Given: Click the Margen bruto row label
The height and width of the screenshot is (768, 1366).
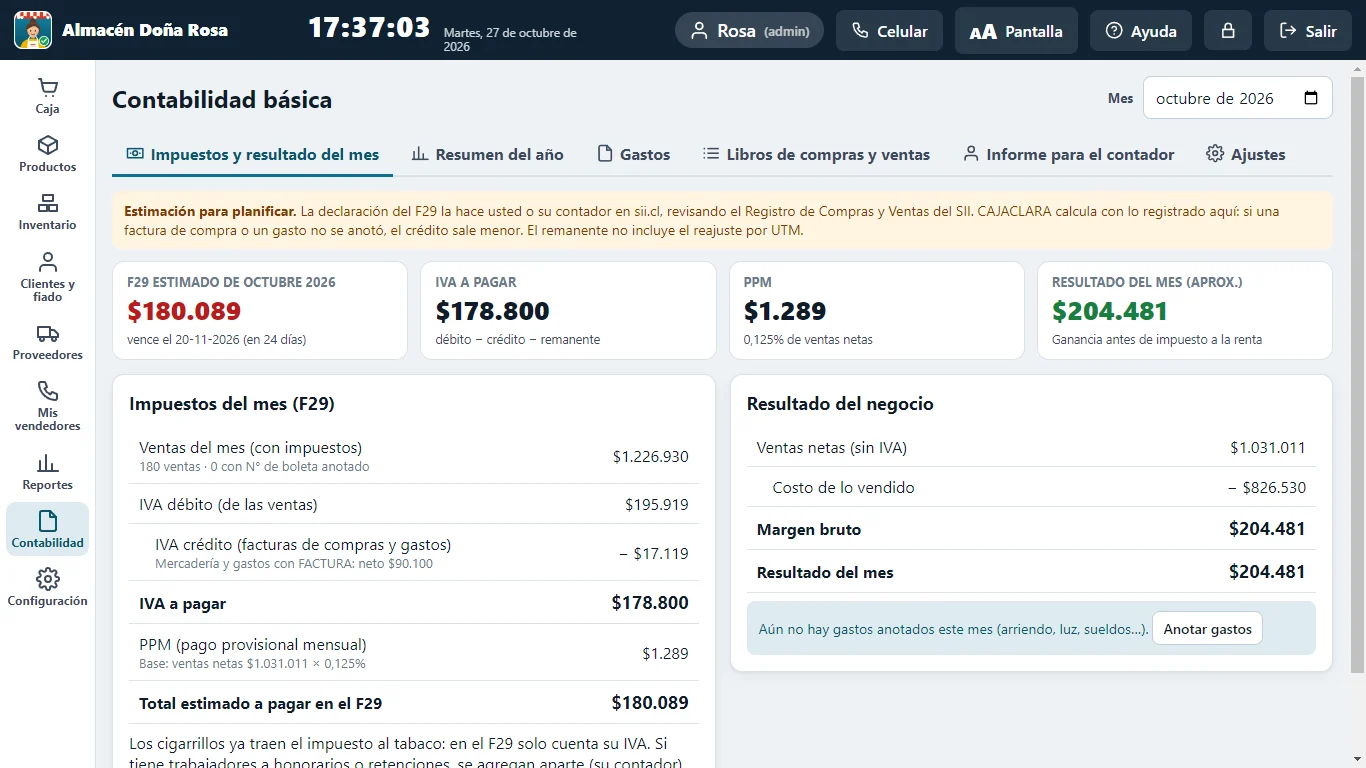Looking at the screenshot, I should coord(809,530).
